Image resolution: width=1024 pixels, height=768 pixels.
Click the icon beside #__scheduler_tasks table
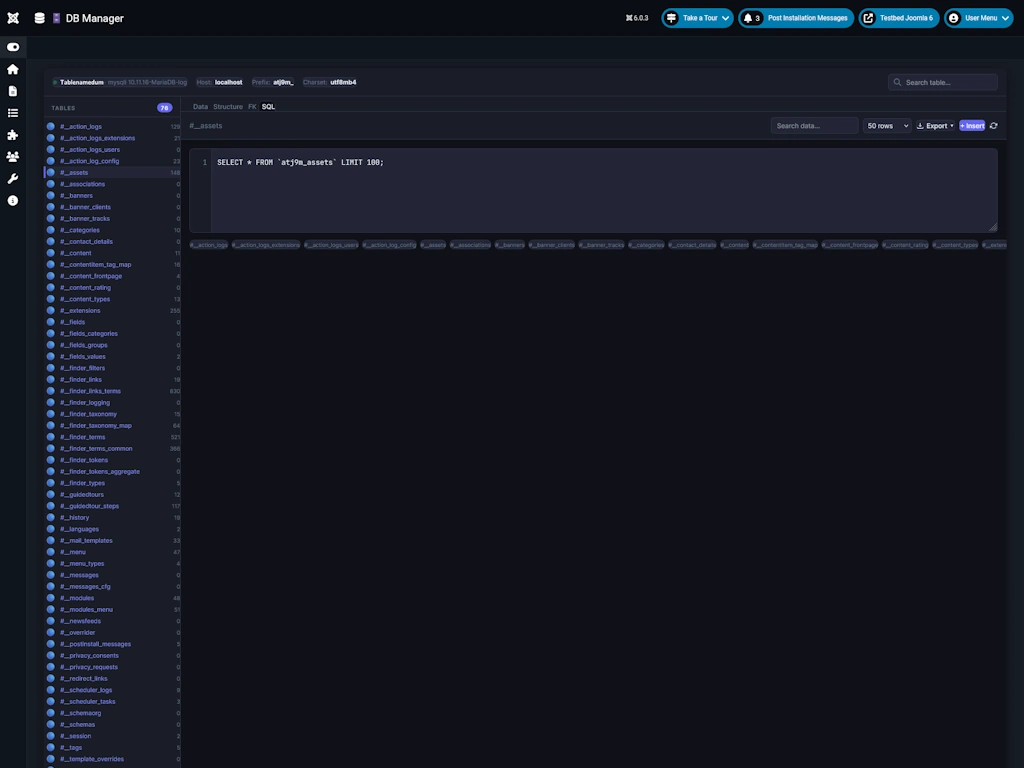point(51,701)
